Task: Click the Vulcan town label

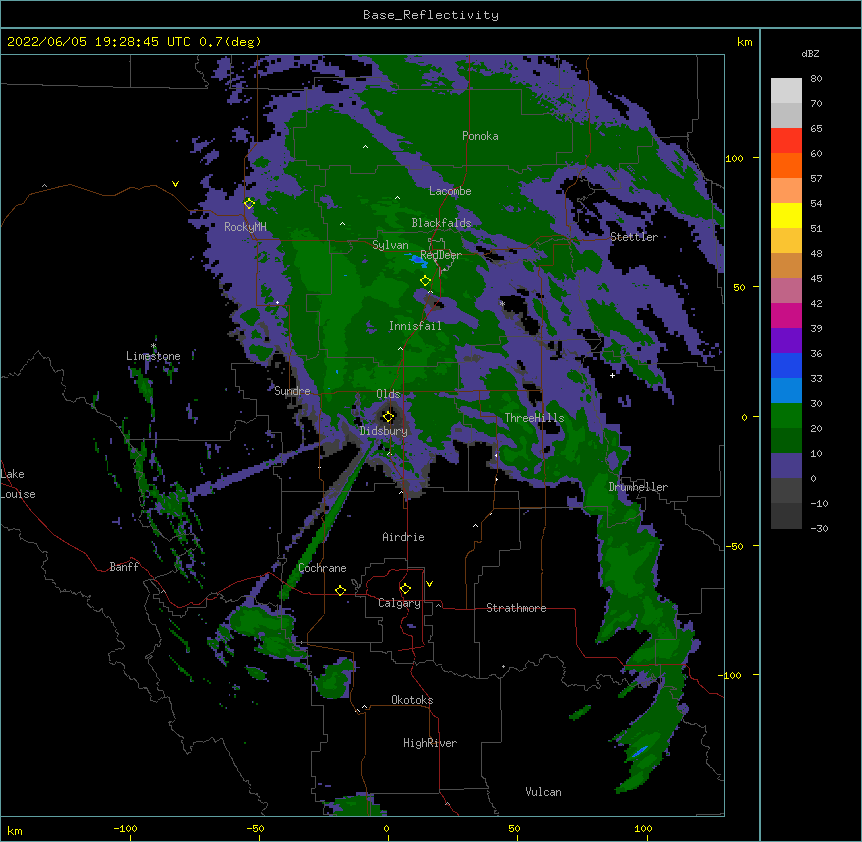Action: coord(543,792)
